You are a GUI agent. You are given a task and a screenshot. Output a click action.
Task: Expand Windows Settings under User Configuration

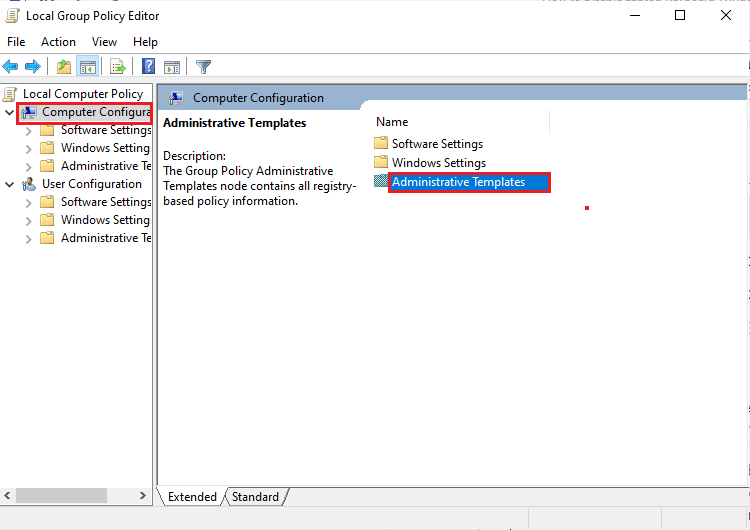(x=29, y=221)
